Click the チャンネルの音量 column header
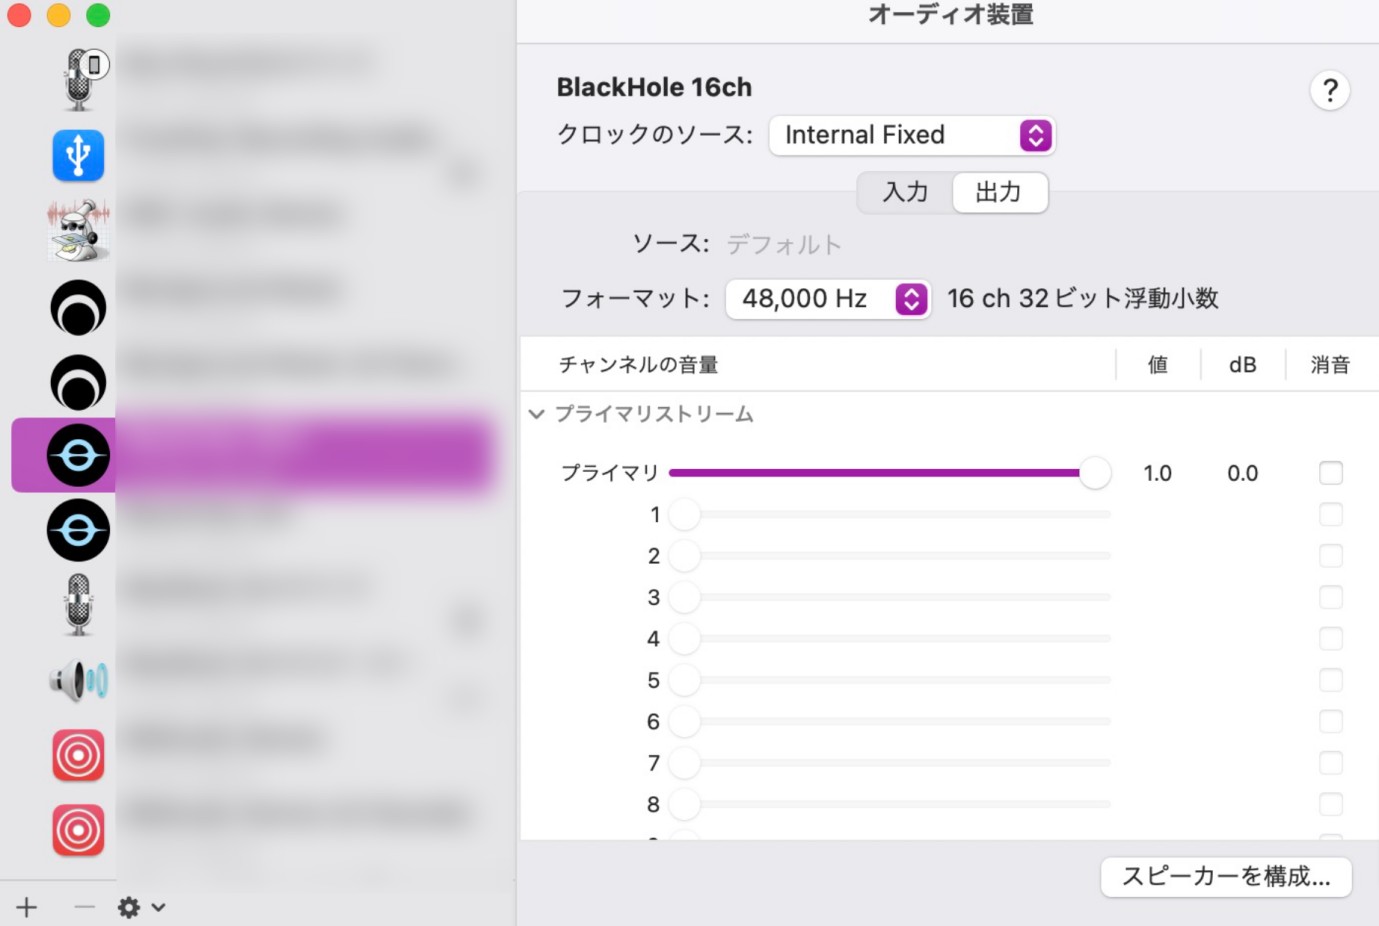This screenshot has width=1379, height=926. (x=638, y=365)
